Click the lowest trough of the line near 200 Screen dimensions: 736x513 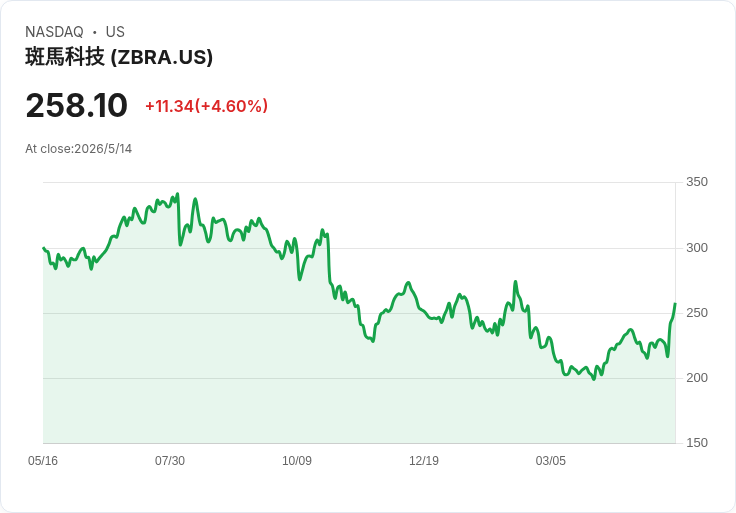pos(594,379)
